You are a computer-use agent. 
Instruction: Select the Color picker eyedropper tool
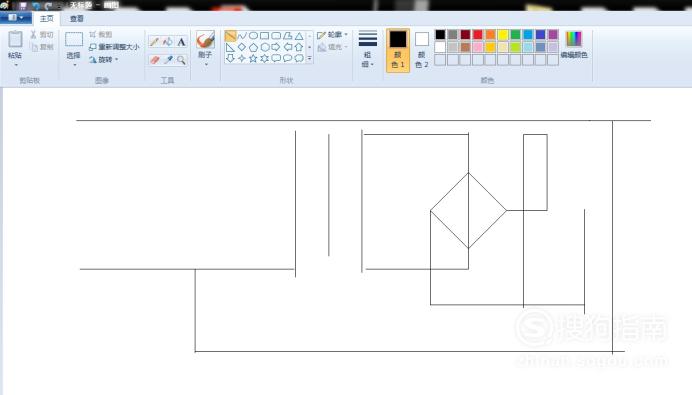tap(168, 60)
